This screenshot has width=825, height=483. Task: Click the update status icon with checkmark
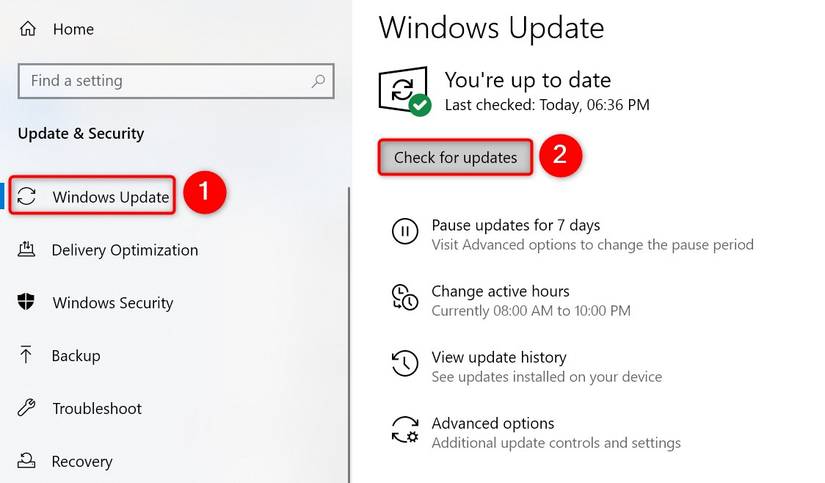(405, 91)
